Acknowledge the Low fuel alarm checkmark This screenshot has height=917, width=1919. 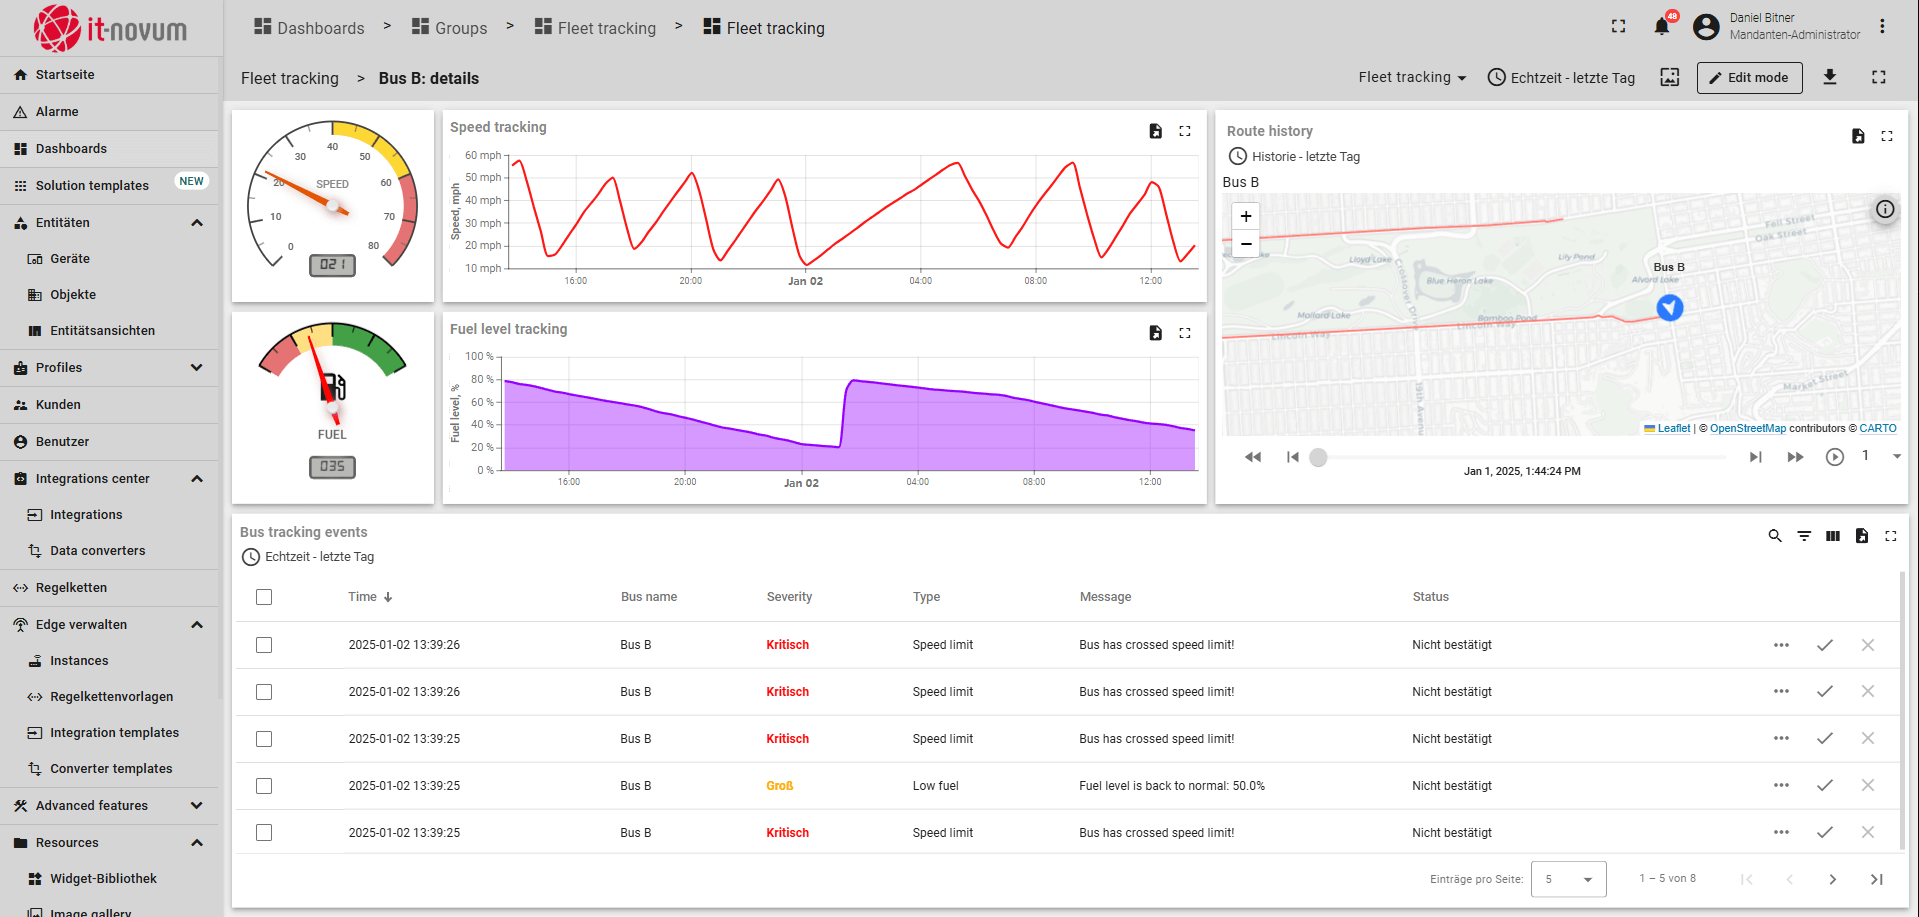(x=1825, y=786)
